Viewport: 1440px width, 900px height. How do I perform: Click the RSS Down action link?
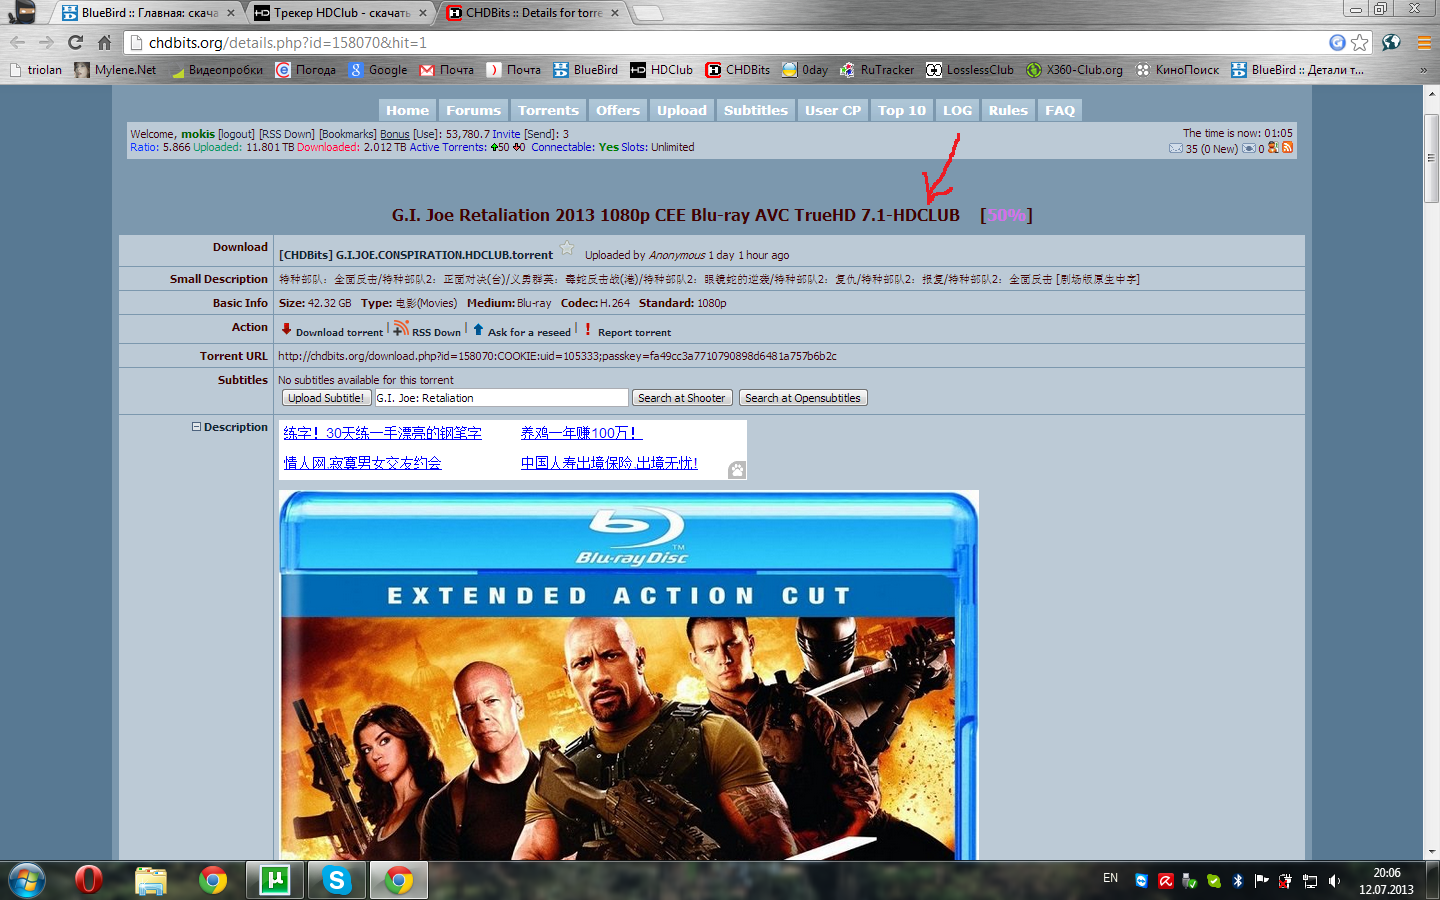point(427,330)
